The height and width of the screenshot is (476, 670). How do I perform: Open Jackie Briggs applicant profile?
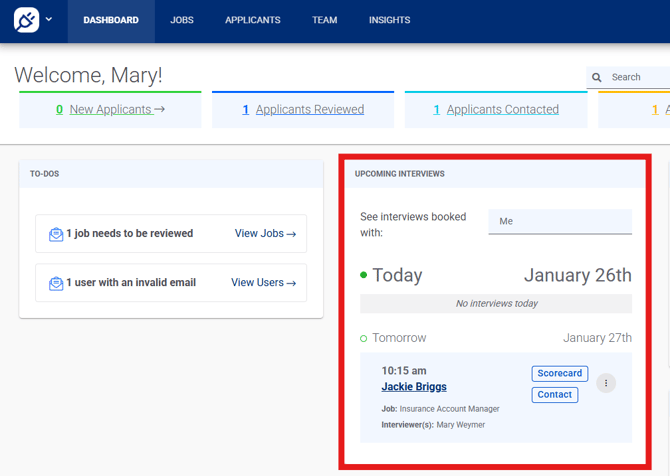tap(414, 387)
